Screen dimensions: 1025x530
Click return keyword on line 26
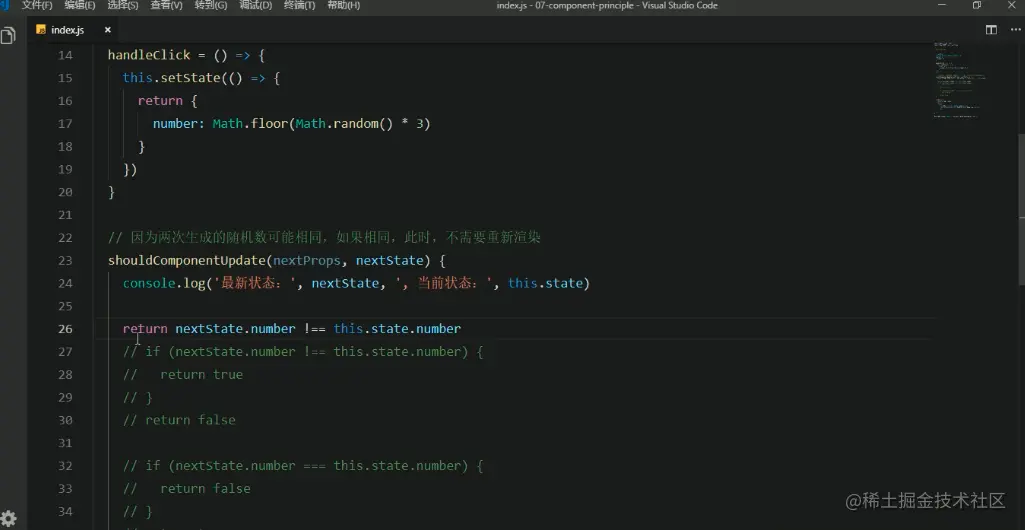click(145, 329)
